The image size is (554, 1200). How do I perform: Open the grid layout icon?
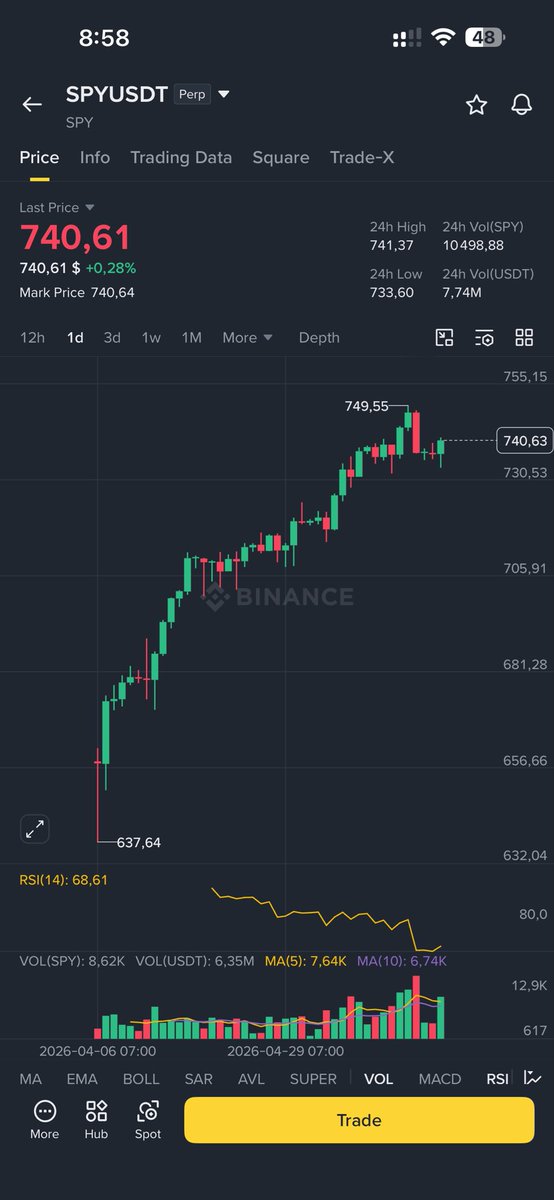[x=524, y=337]
